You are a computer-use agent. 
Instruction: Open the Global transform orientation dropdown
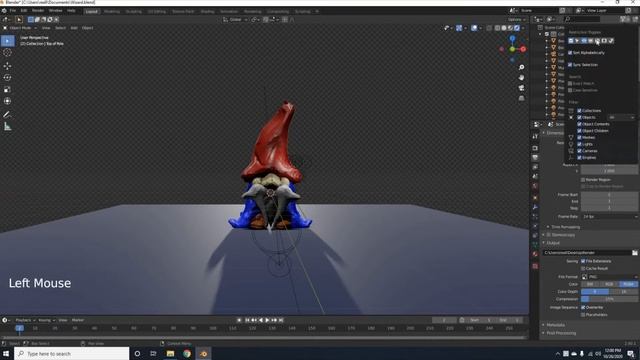[235, 20]
